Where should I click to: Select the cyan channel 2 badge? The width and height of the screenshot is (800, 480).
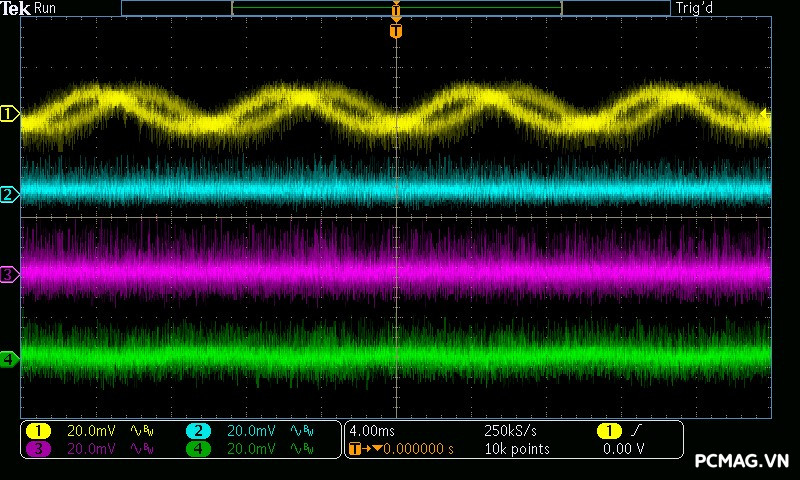coord(199,431)
